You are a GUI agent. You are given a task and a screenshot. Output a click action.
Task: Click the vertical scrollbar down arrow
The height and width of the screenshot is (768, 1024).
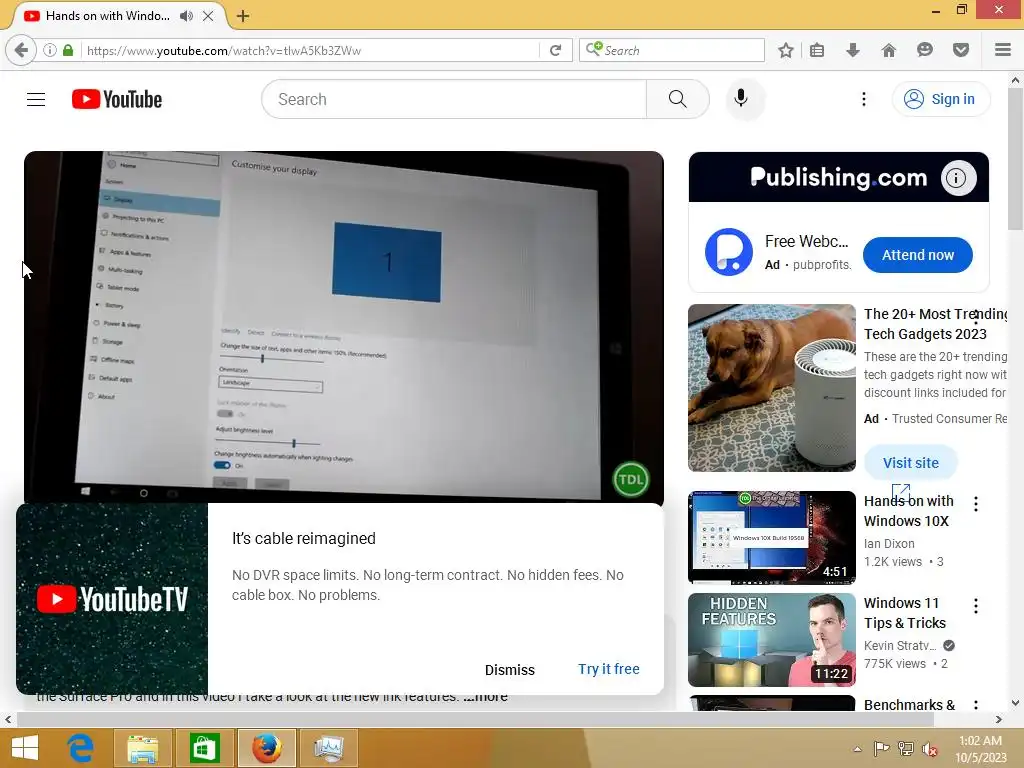1016,703
